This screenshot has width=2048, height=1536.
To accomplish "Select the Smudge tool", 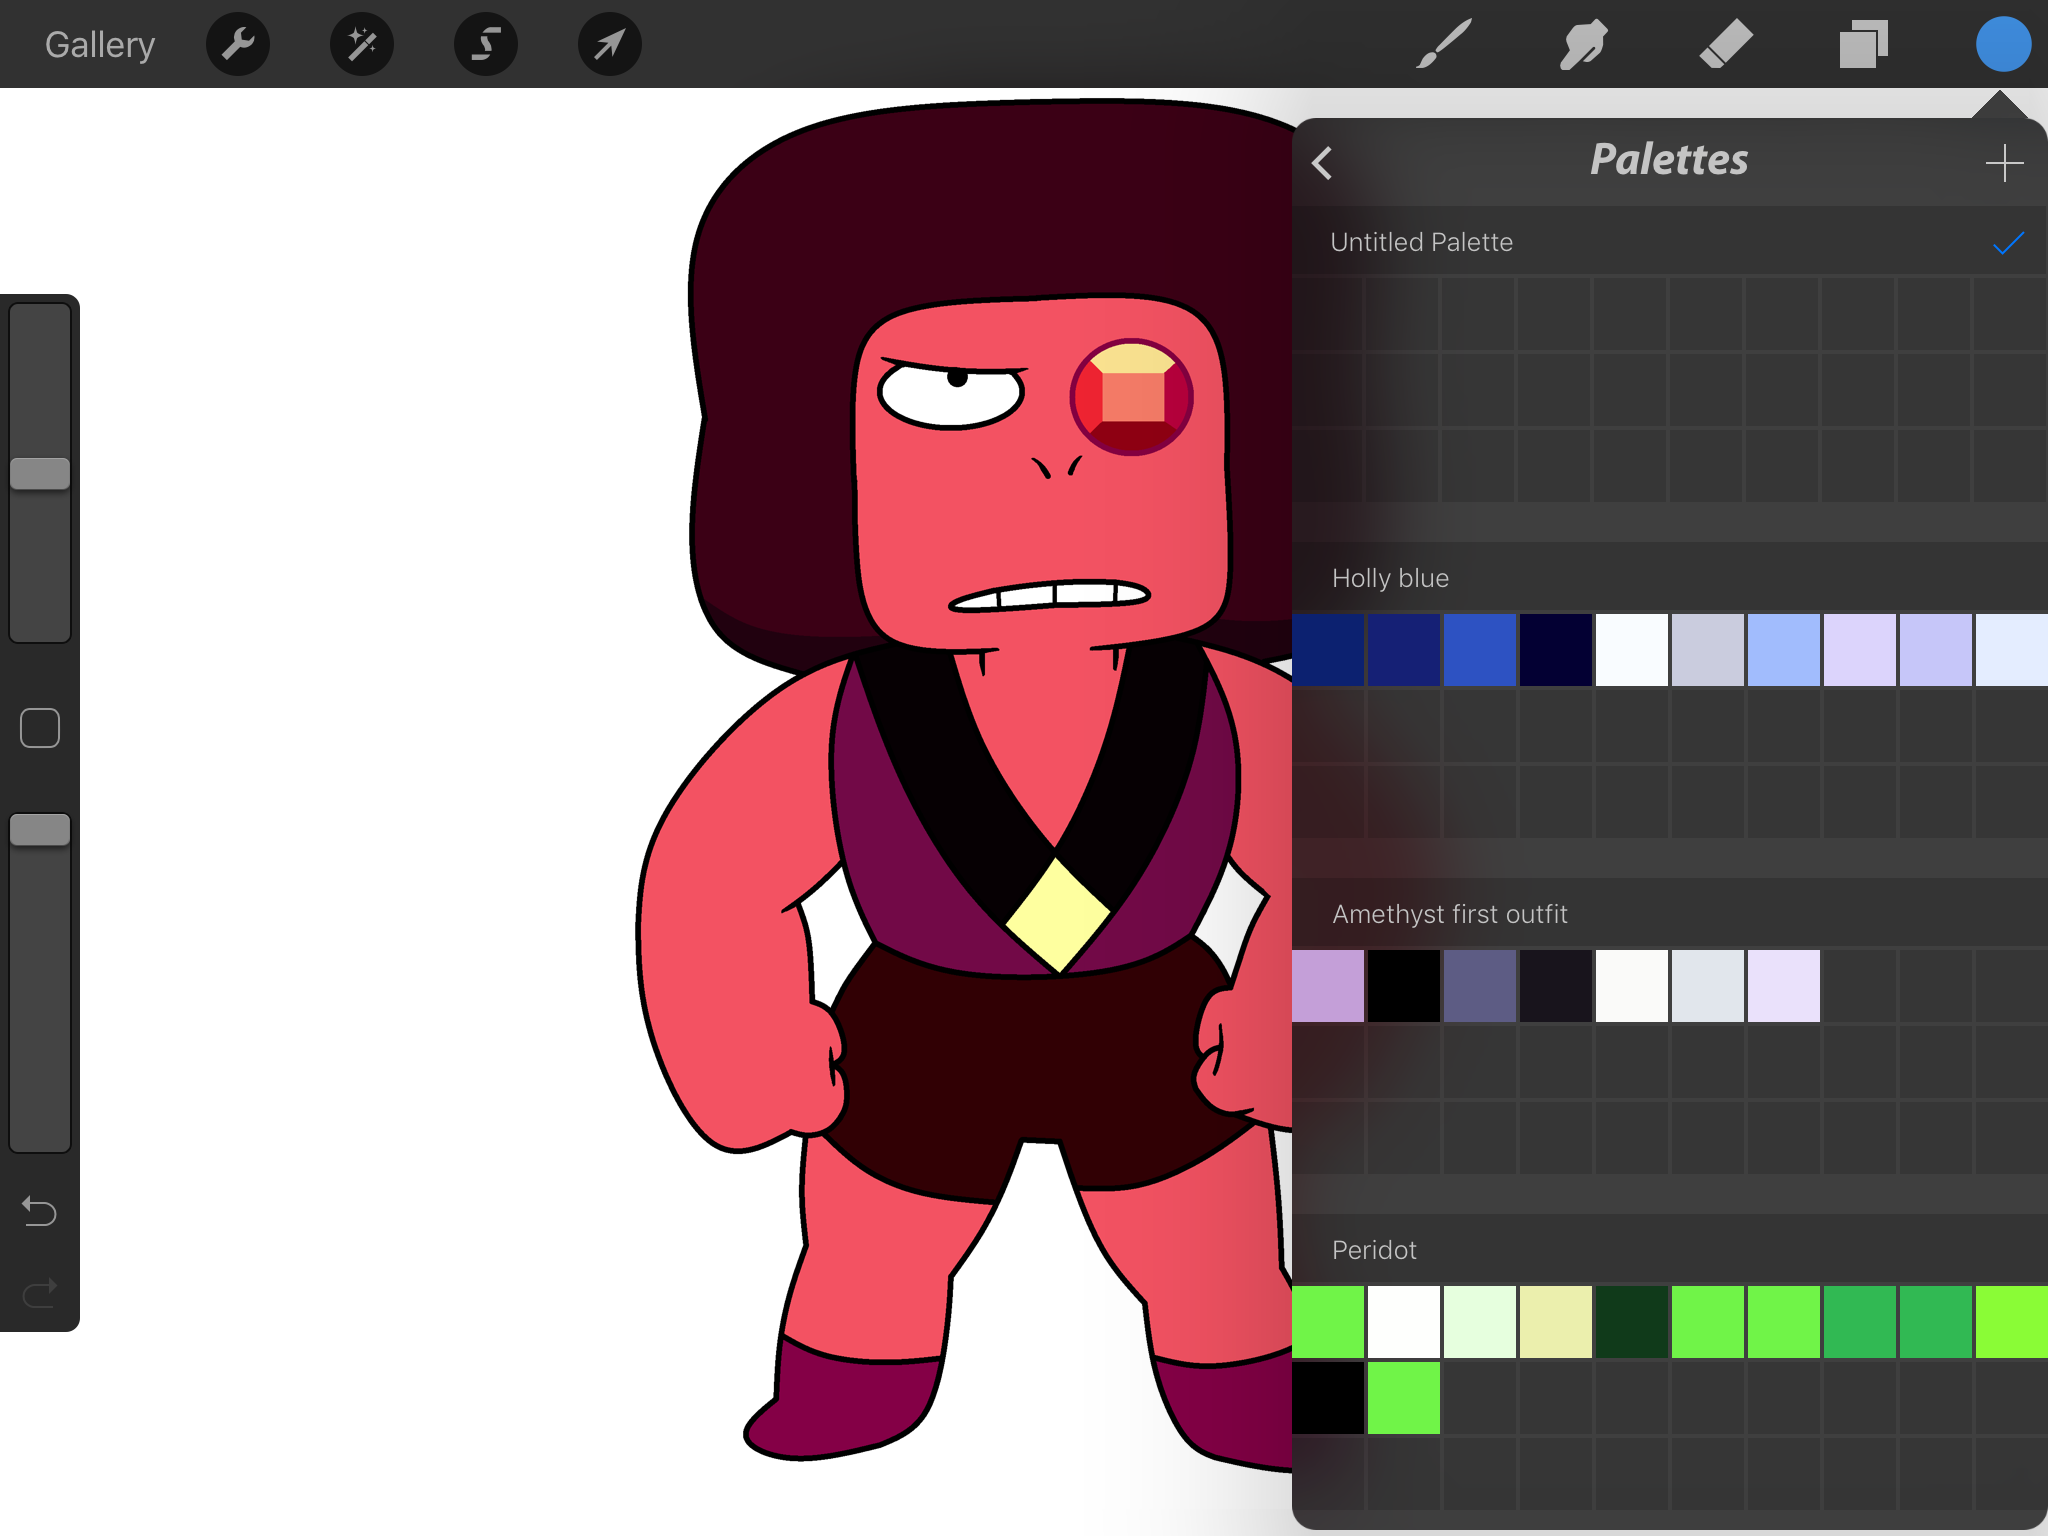I will [x=1582, y=43].
